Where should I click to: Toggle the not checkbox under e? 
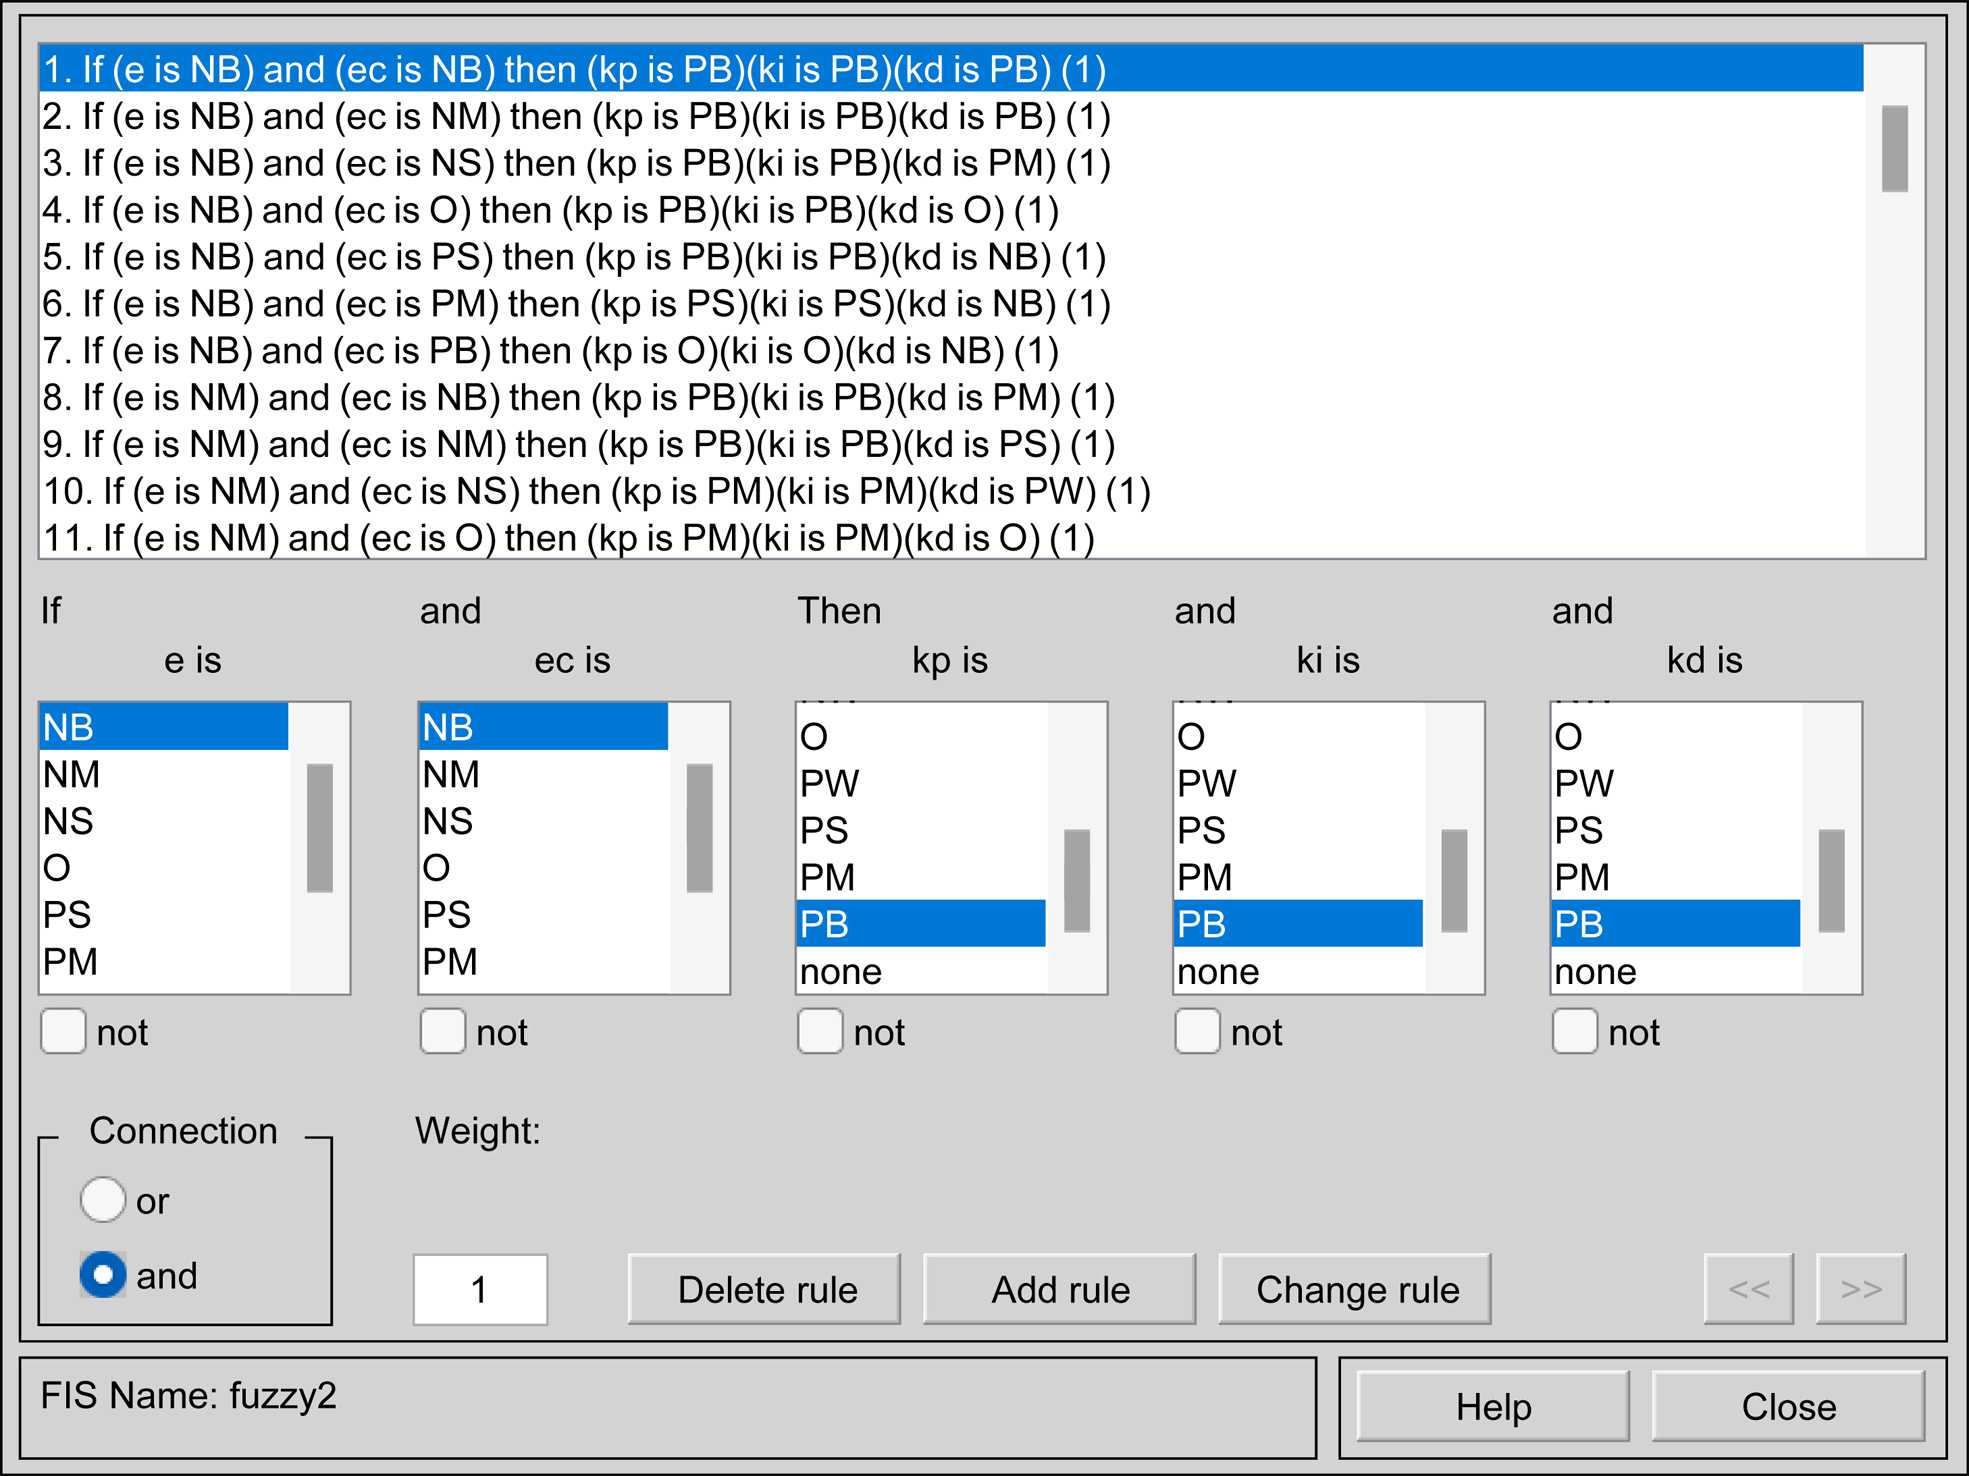pos(63,1031)
